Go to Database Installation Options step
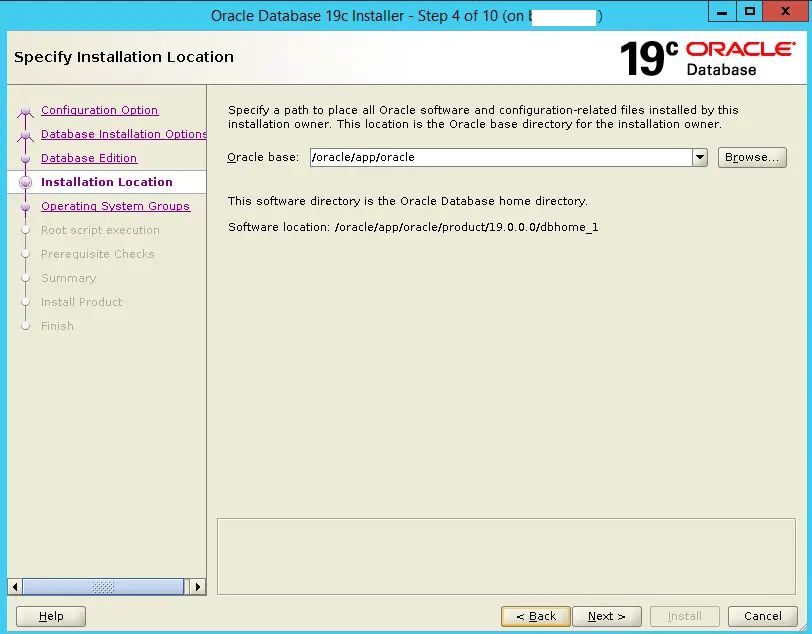Screen dimensions: 812x634 [x=124, y=134]
